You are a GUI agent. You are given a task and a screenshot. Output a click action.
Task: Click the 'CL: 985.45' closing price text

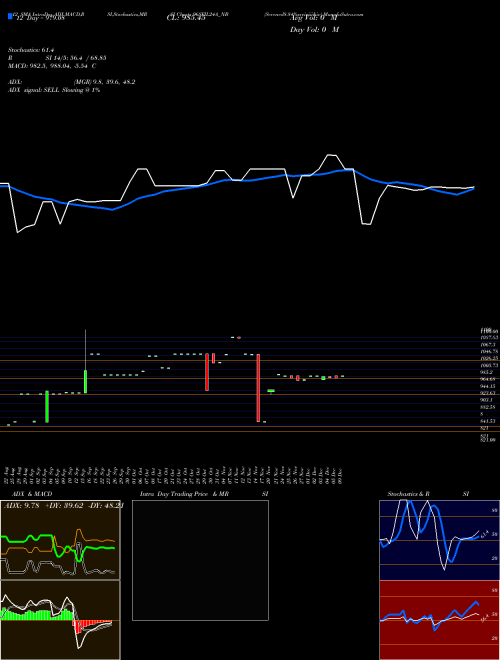(x=186, y=18)
